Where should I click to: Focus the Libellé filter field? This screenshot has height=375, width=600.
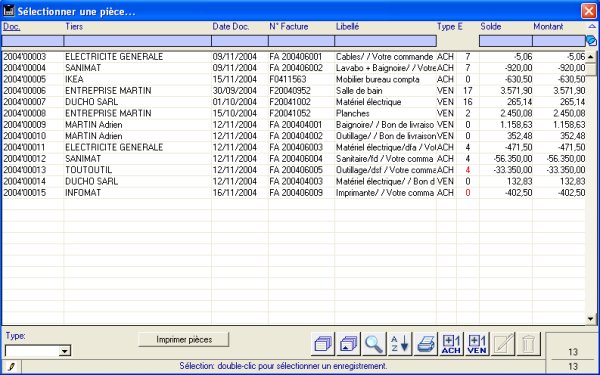point(386,41)
